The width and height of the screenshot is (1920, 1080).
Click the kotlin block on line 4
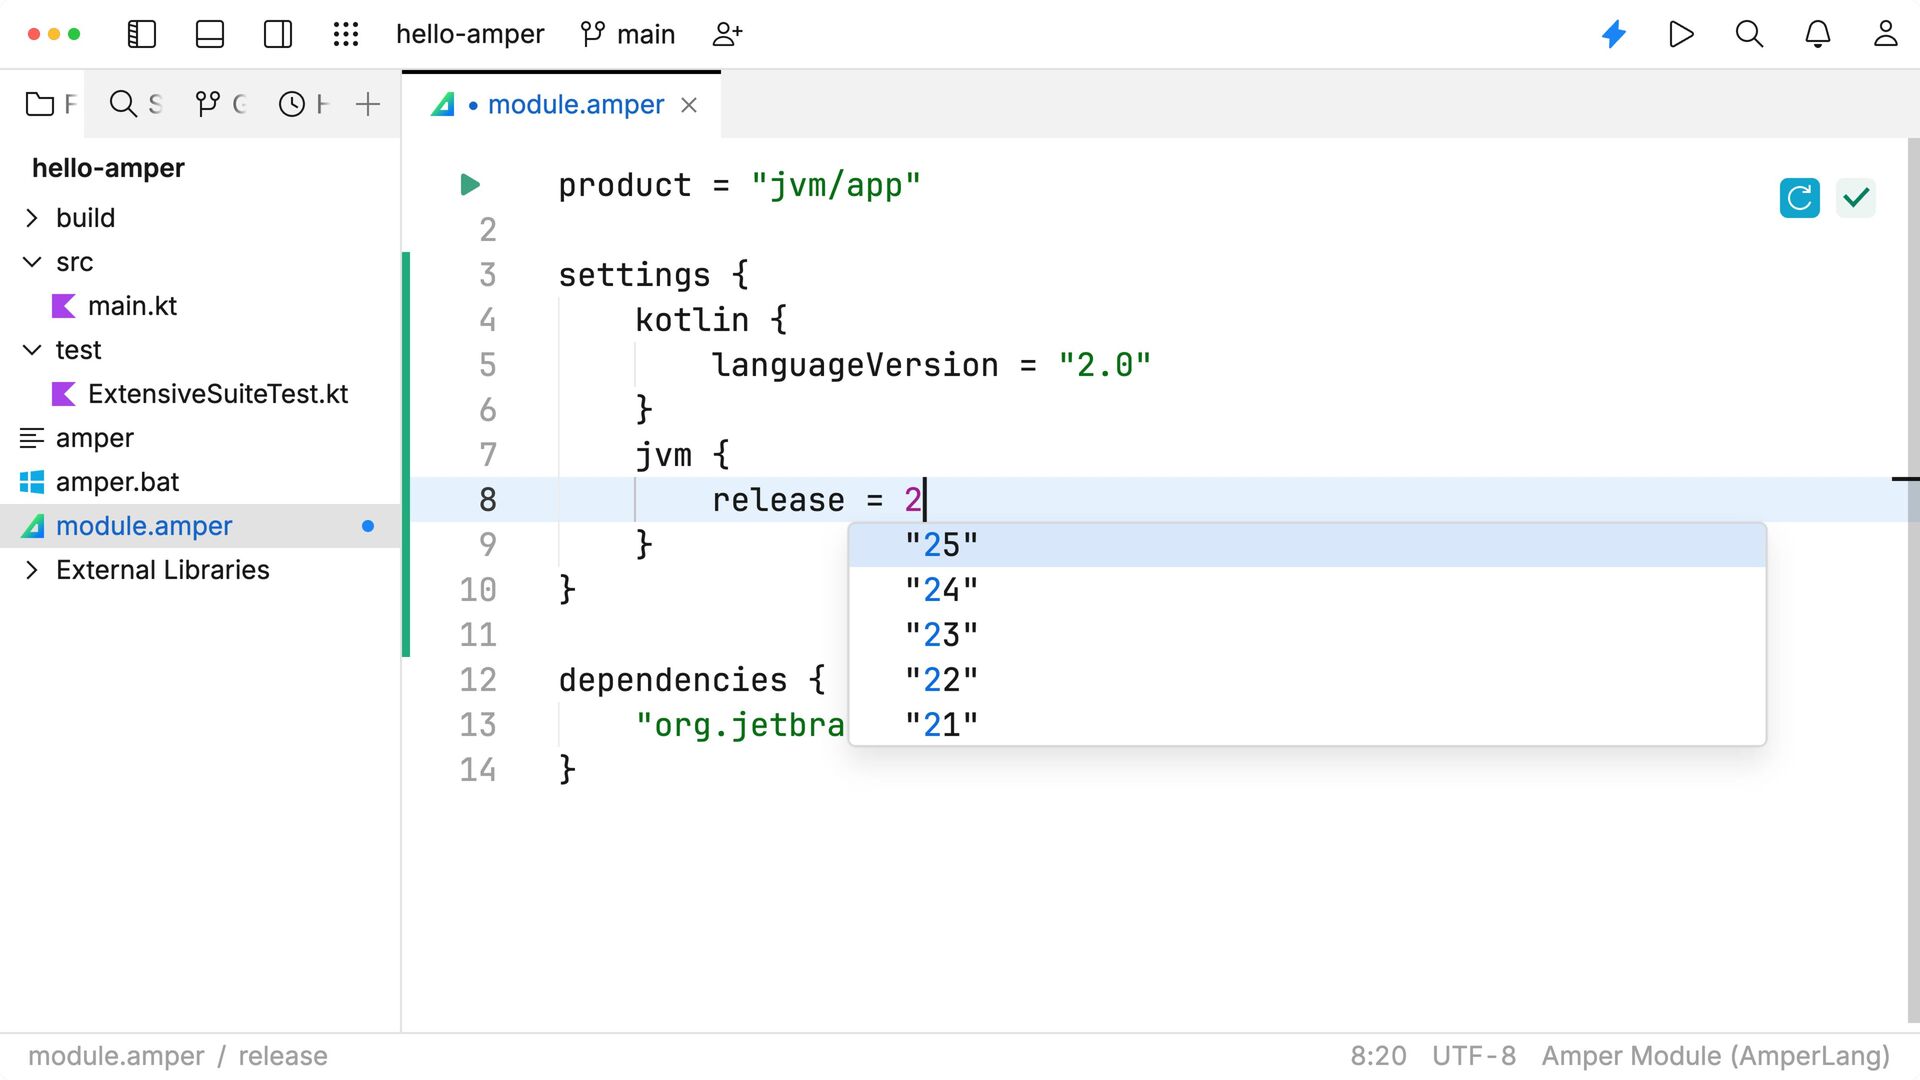[x=692, y=320]
